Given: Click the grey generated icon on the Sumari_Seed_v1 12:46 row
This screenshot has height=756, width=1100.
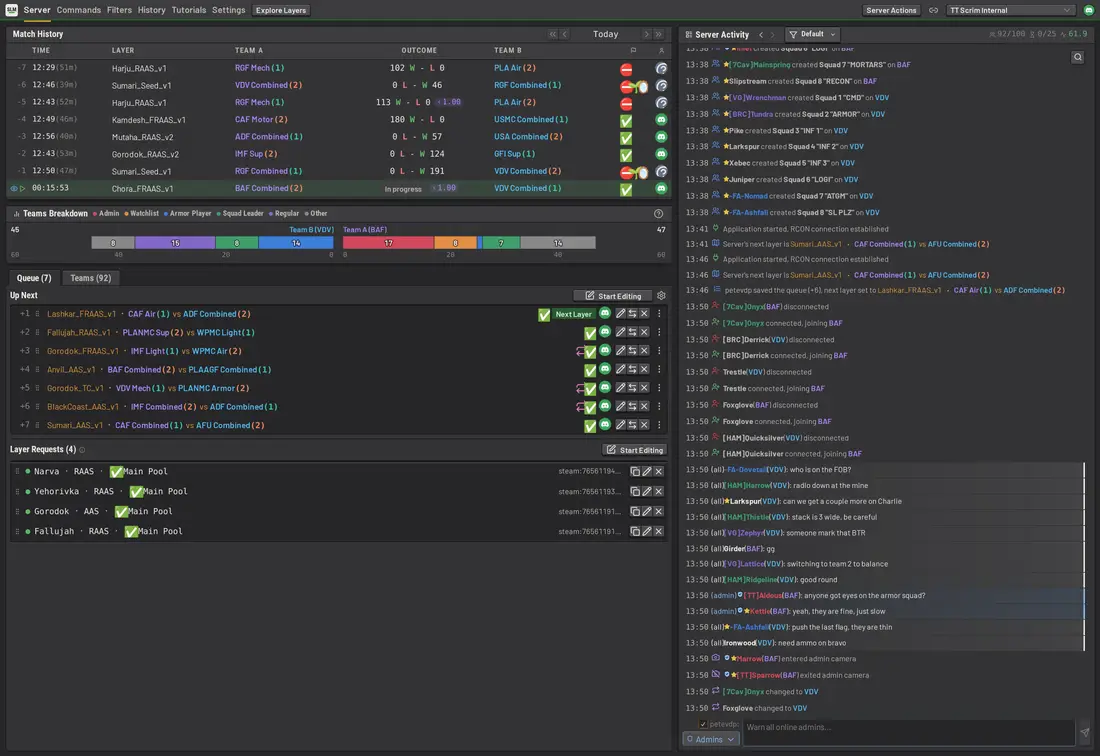Looking at the screenshot, I should click(x=661, y=86).
